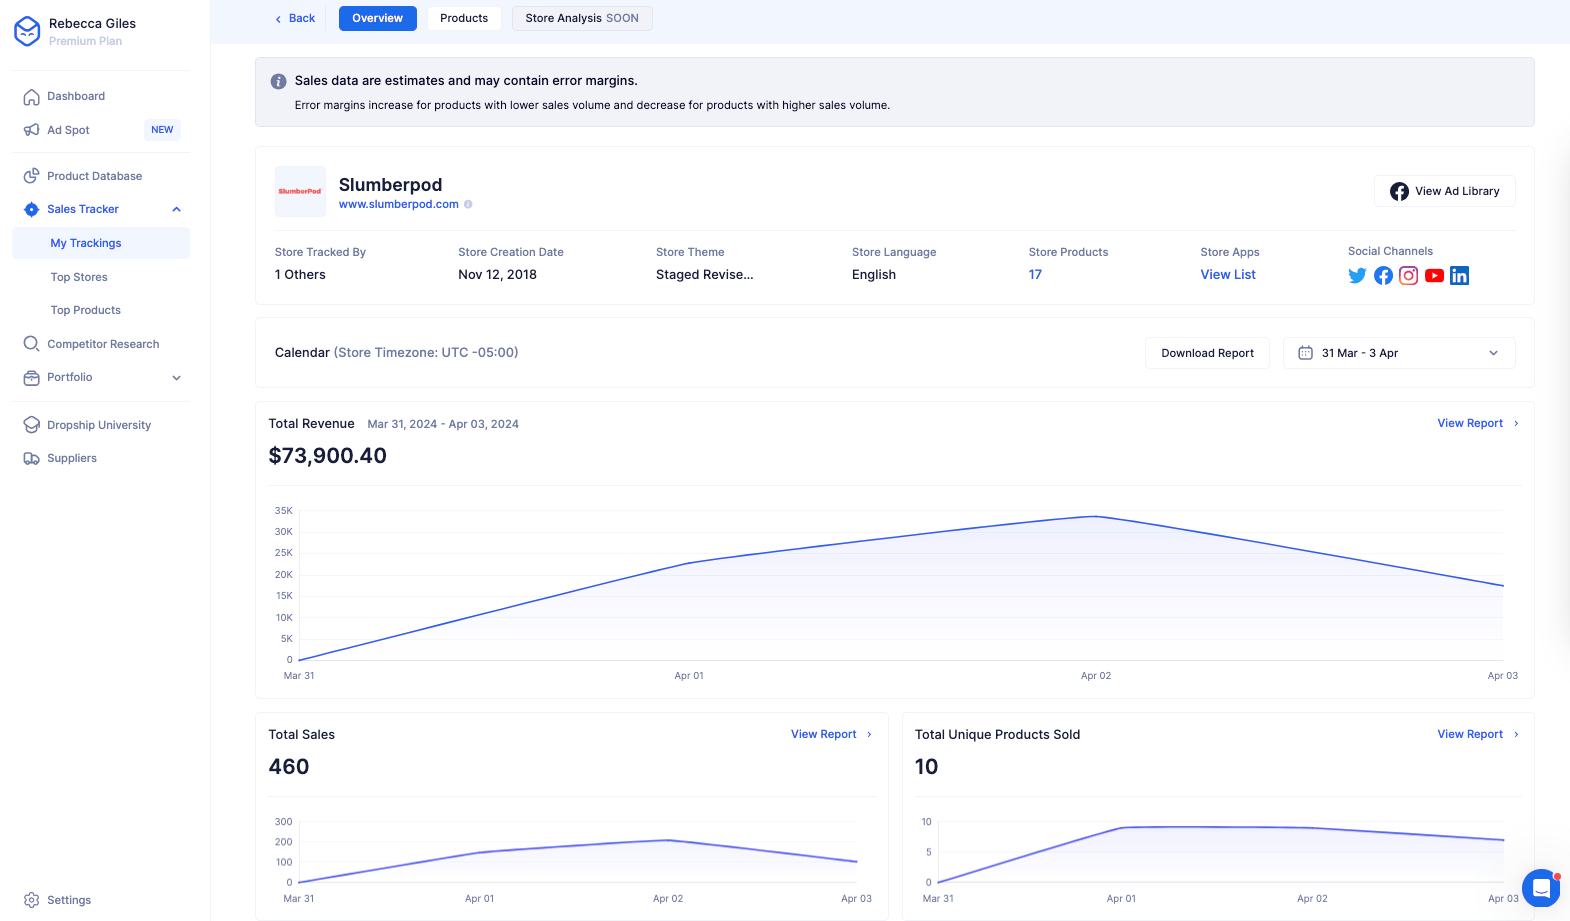Image resolution: width=1570 pixels, height=921 pixels.
Task: Open the YouTube social channel icon
Action: 1434,276
